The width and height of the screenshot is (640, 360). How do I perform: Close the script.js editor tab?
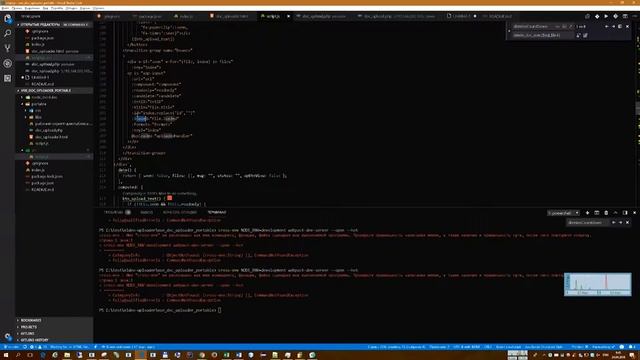pyautogui.click(x=288, y=16)
